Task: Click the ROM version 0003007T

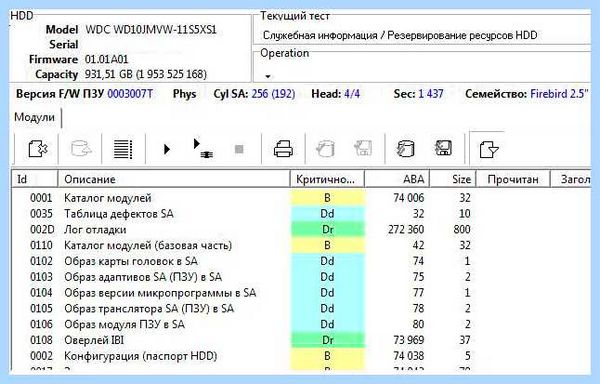Action: tap(130, 94)
